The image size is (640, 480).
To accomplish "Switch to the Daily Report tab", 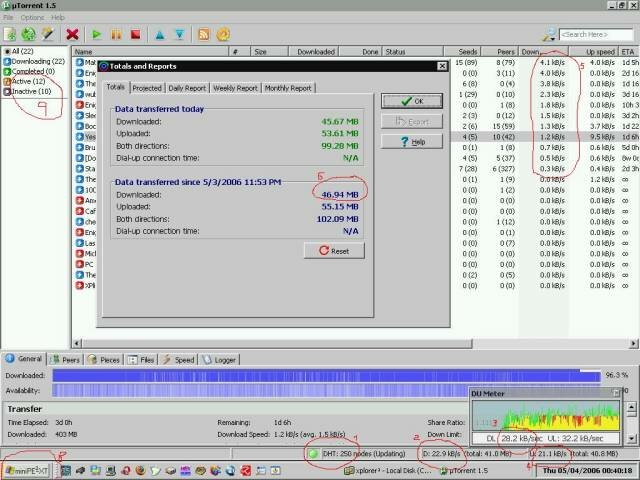I will (x=187, y=88).
